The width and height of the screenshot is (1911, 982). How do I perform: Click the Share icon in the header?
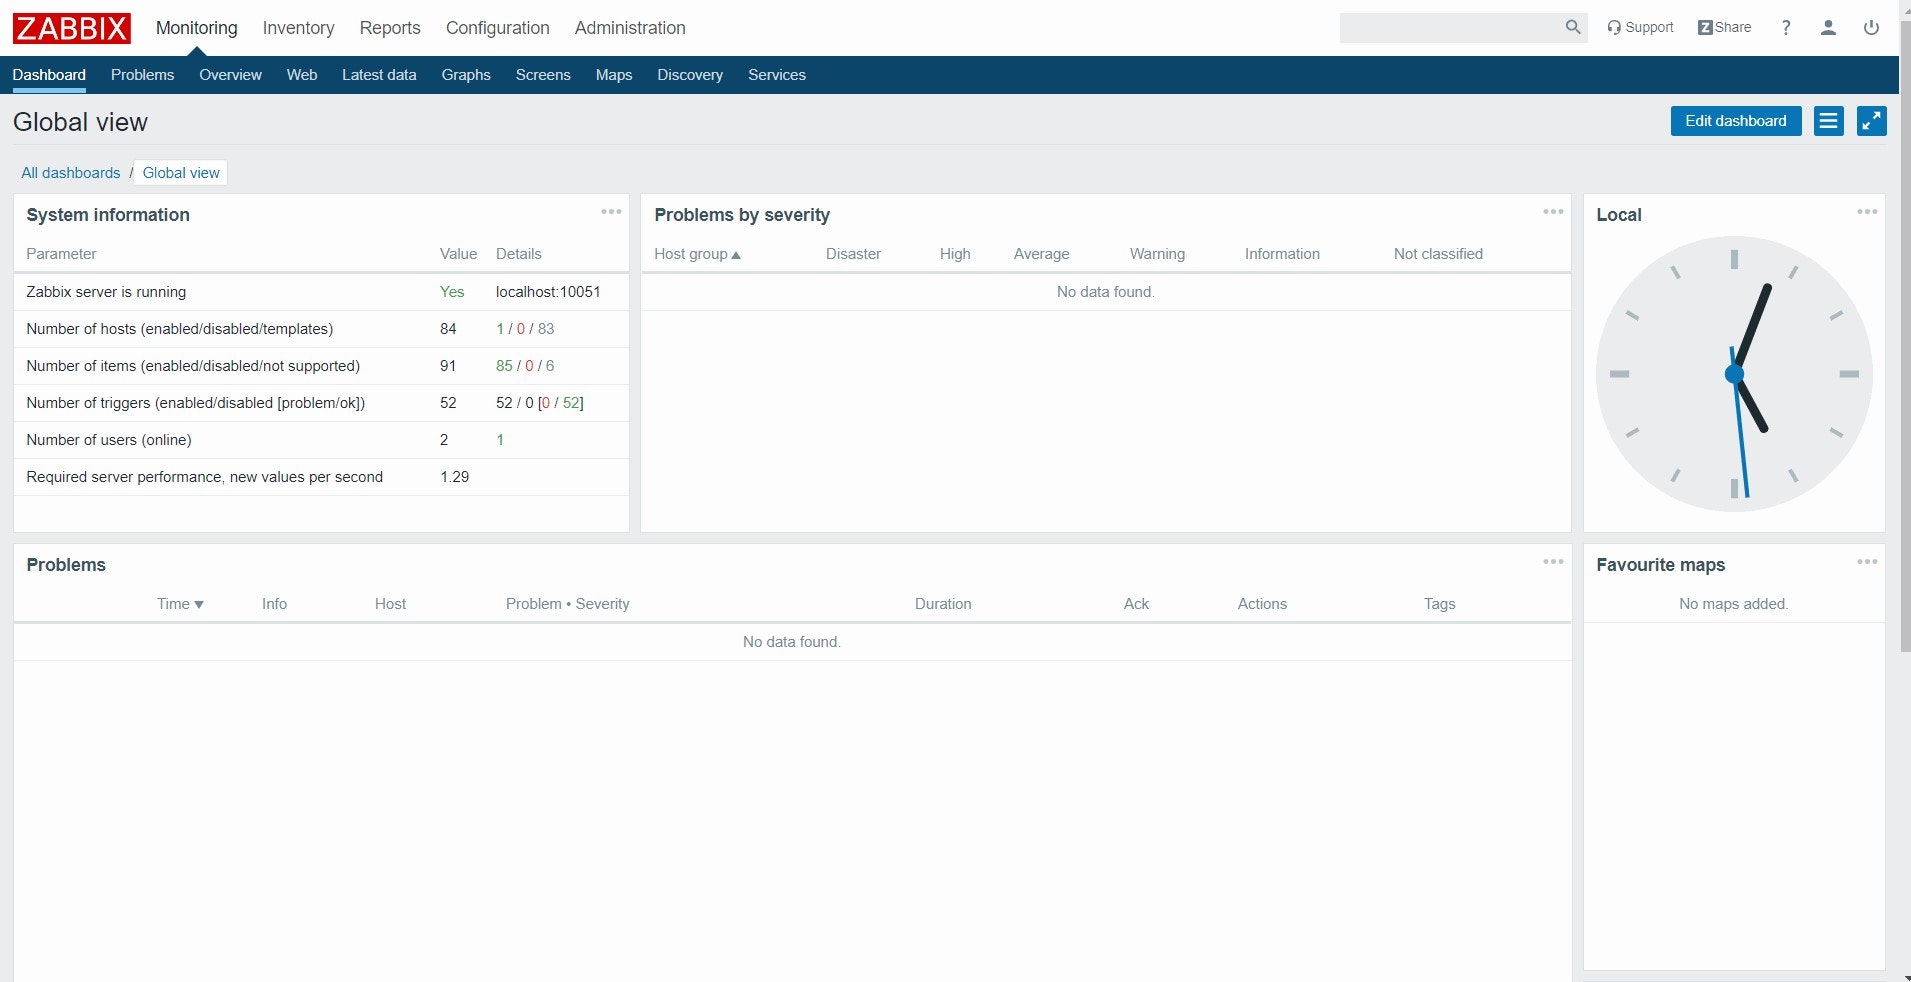(1708, 27)
